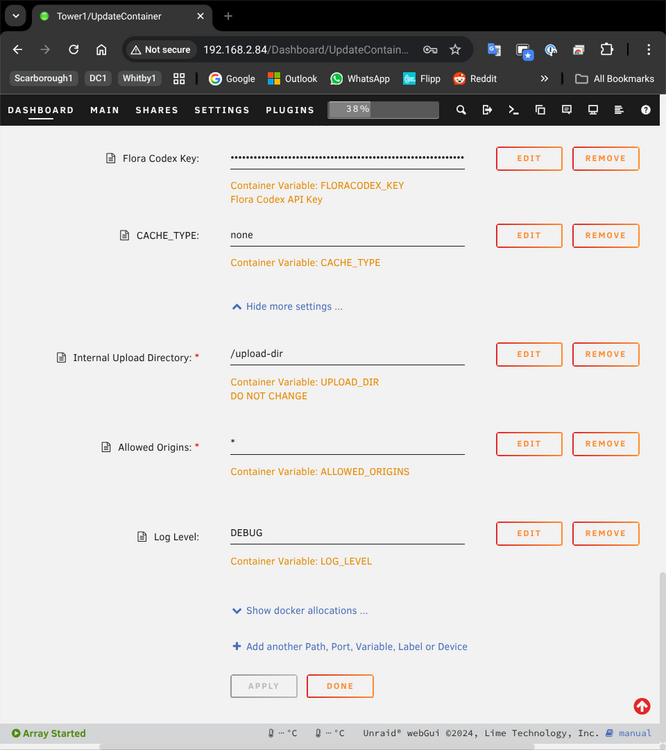Go to browser home page icon
This screenshot has width=666, height=750.
coord(101,49)
